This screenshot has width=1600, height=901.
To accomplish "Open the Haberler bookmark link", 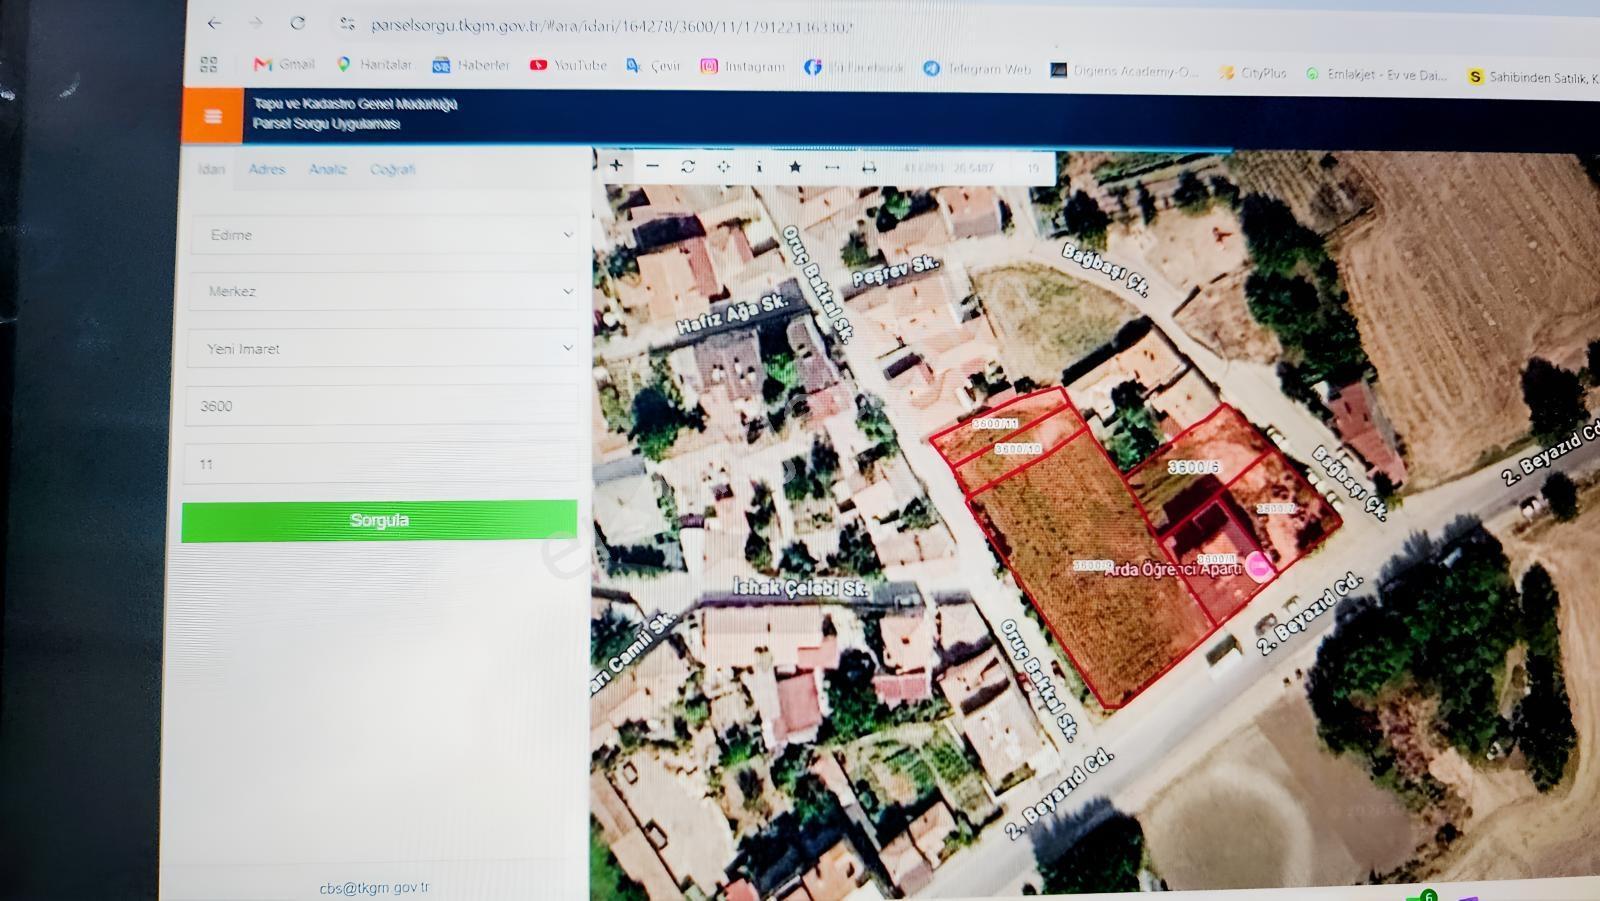I will 470,65.
